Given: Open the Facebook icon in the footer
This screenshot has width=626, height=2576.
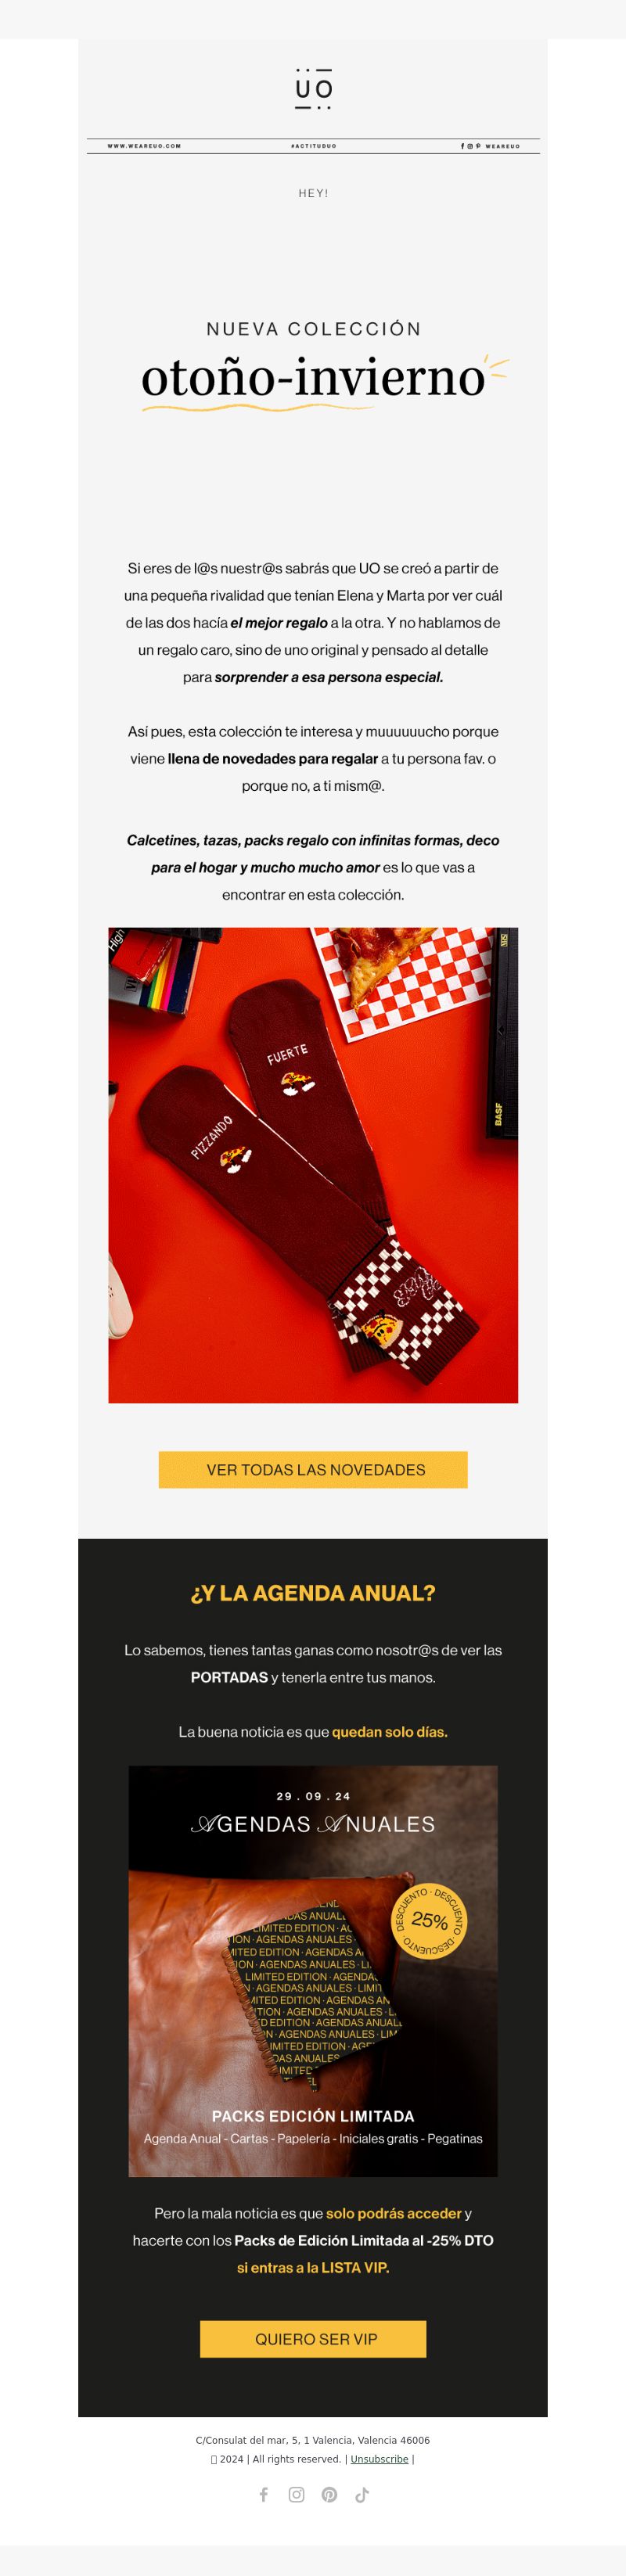Looking at the screenshot, I should tap(264, 2494).
